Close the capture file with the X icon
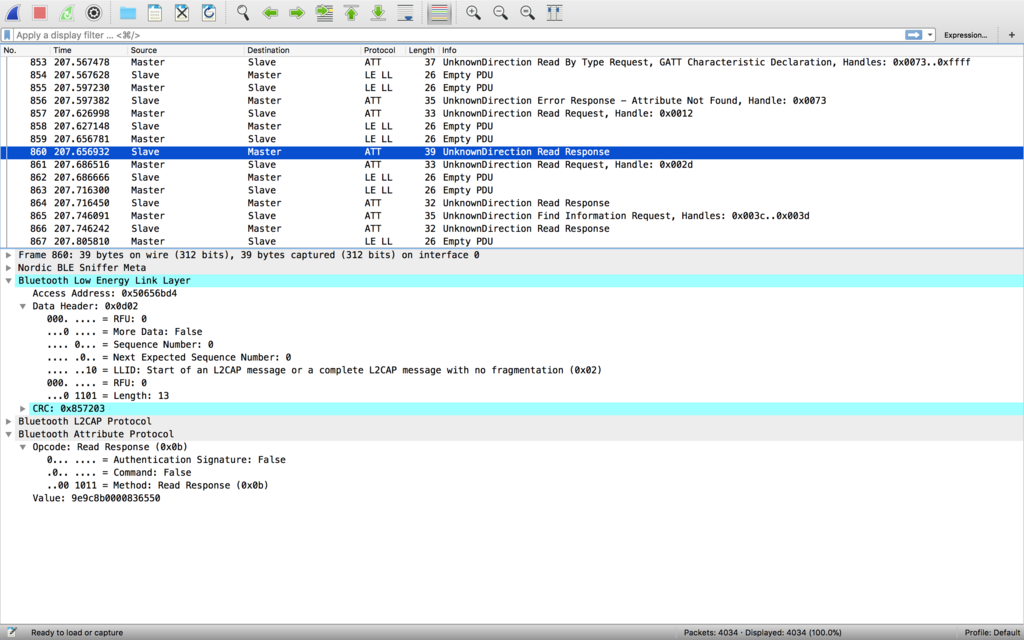The width and height of the screenshot is (1024, 640). tap(182, 13)
